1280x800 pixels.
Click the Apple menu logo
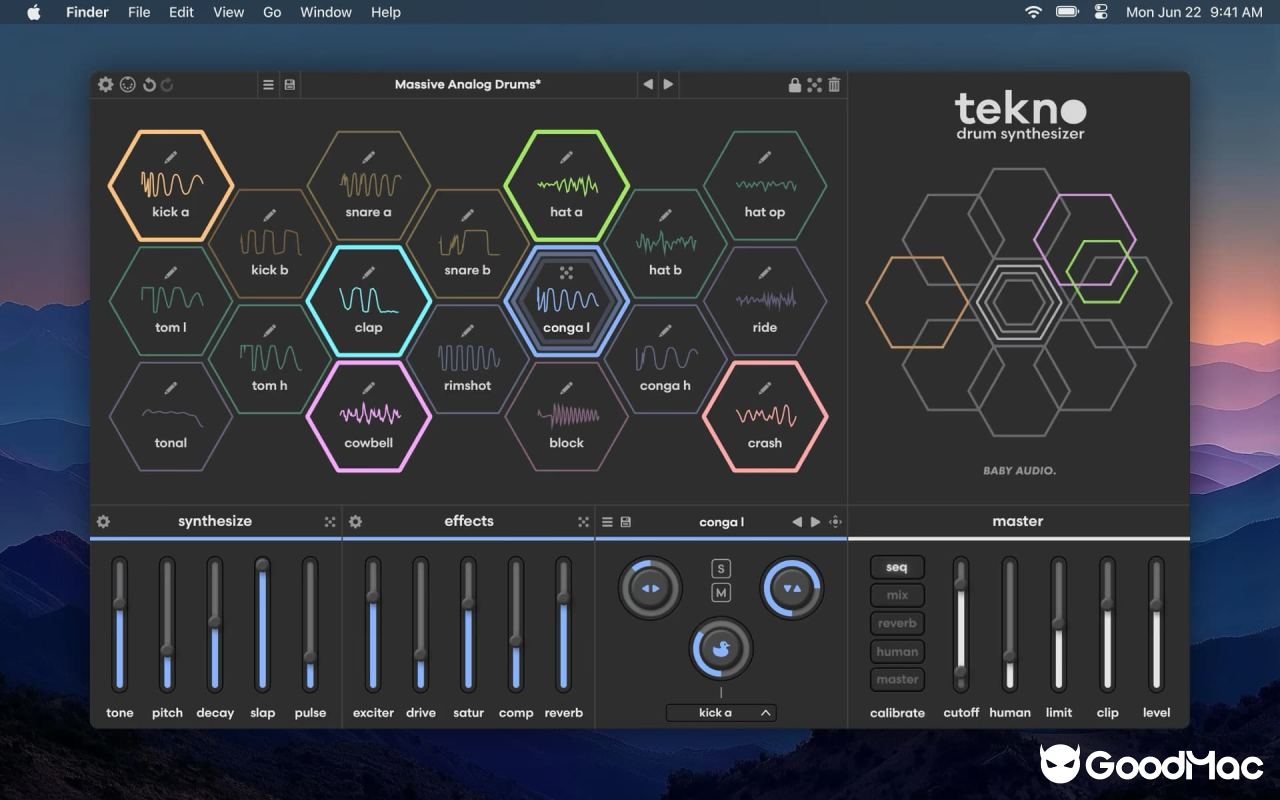point(33,12)
